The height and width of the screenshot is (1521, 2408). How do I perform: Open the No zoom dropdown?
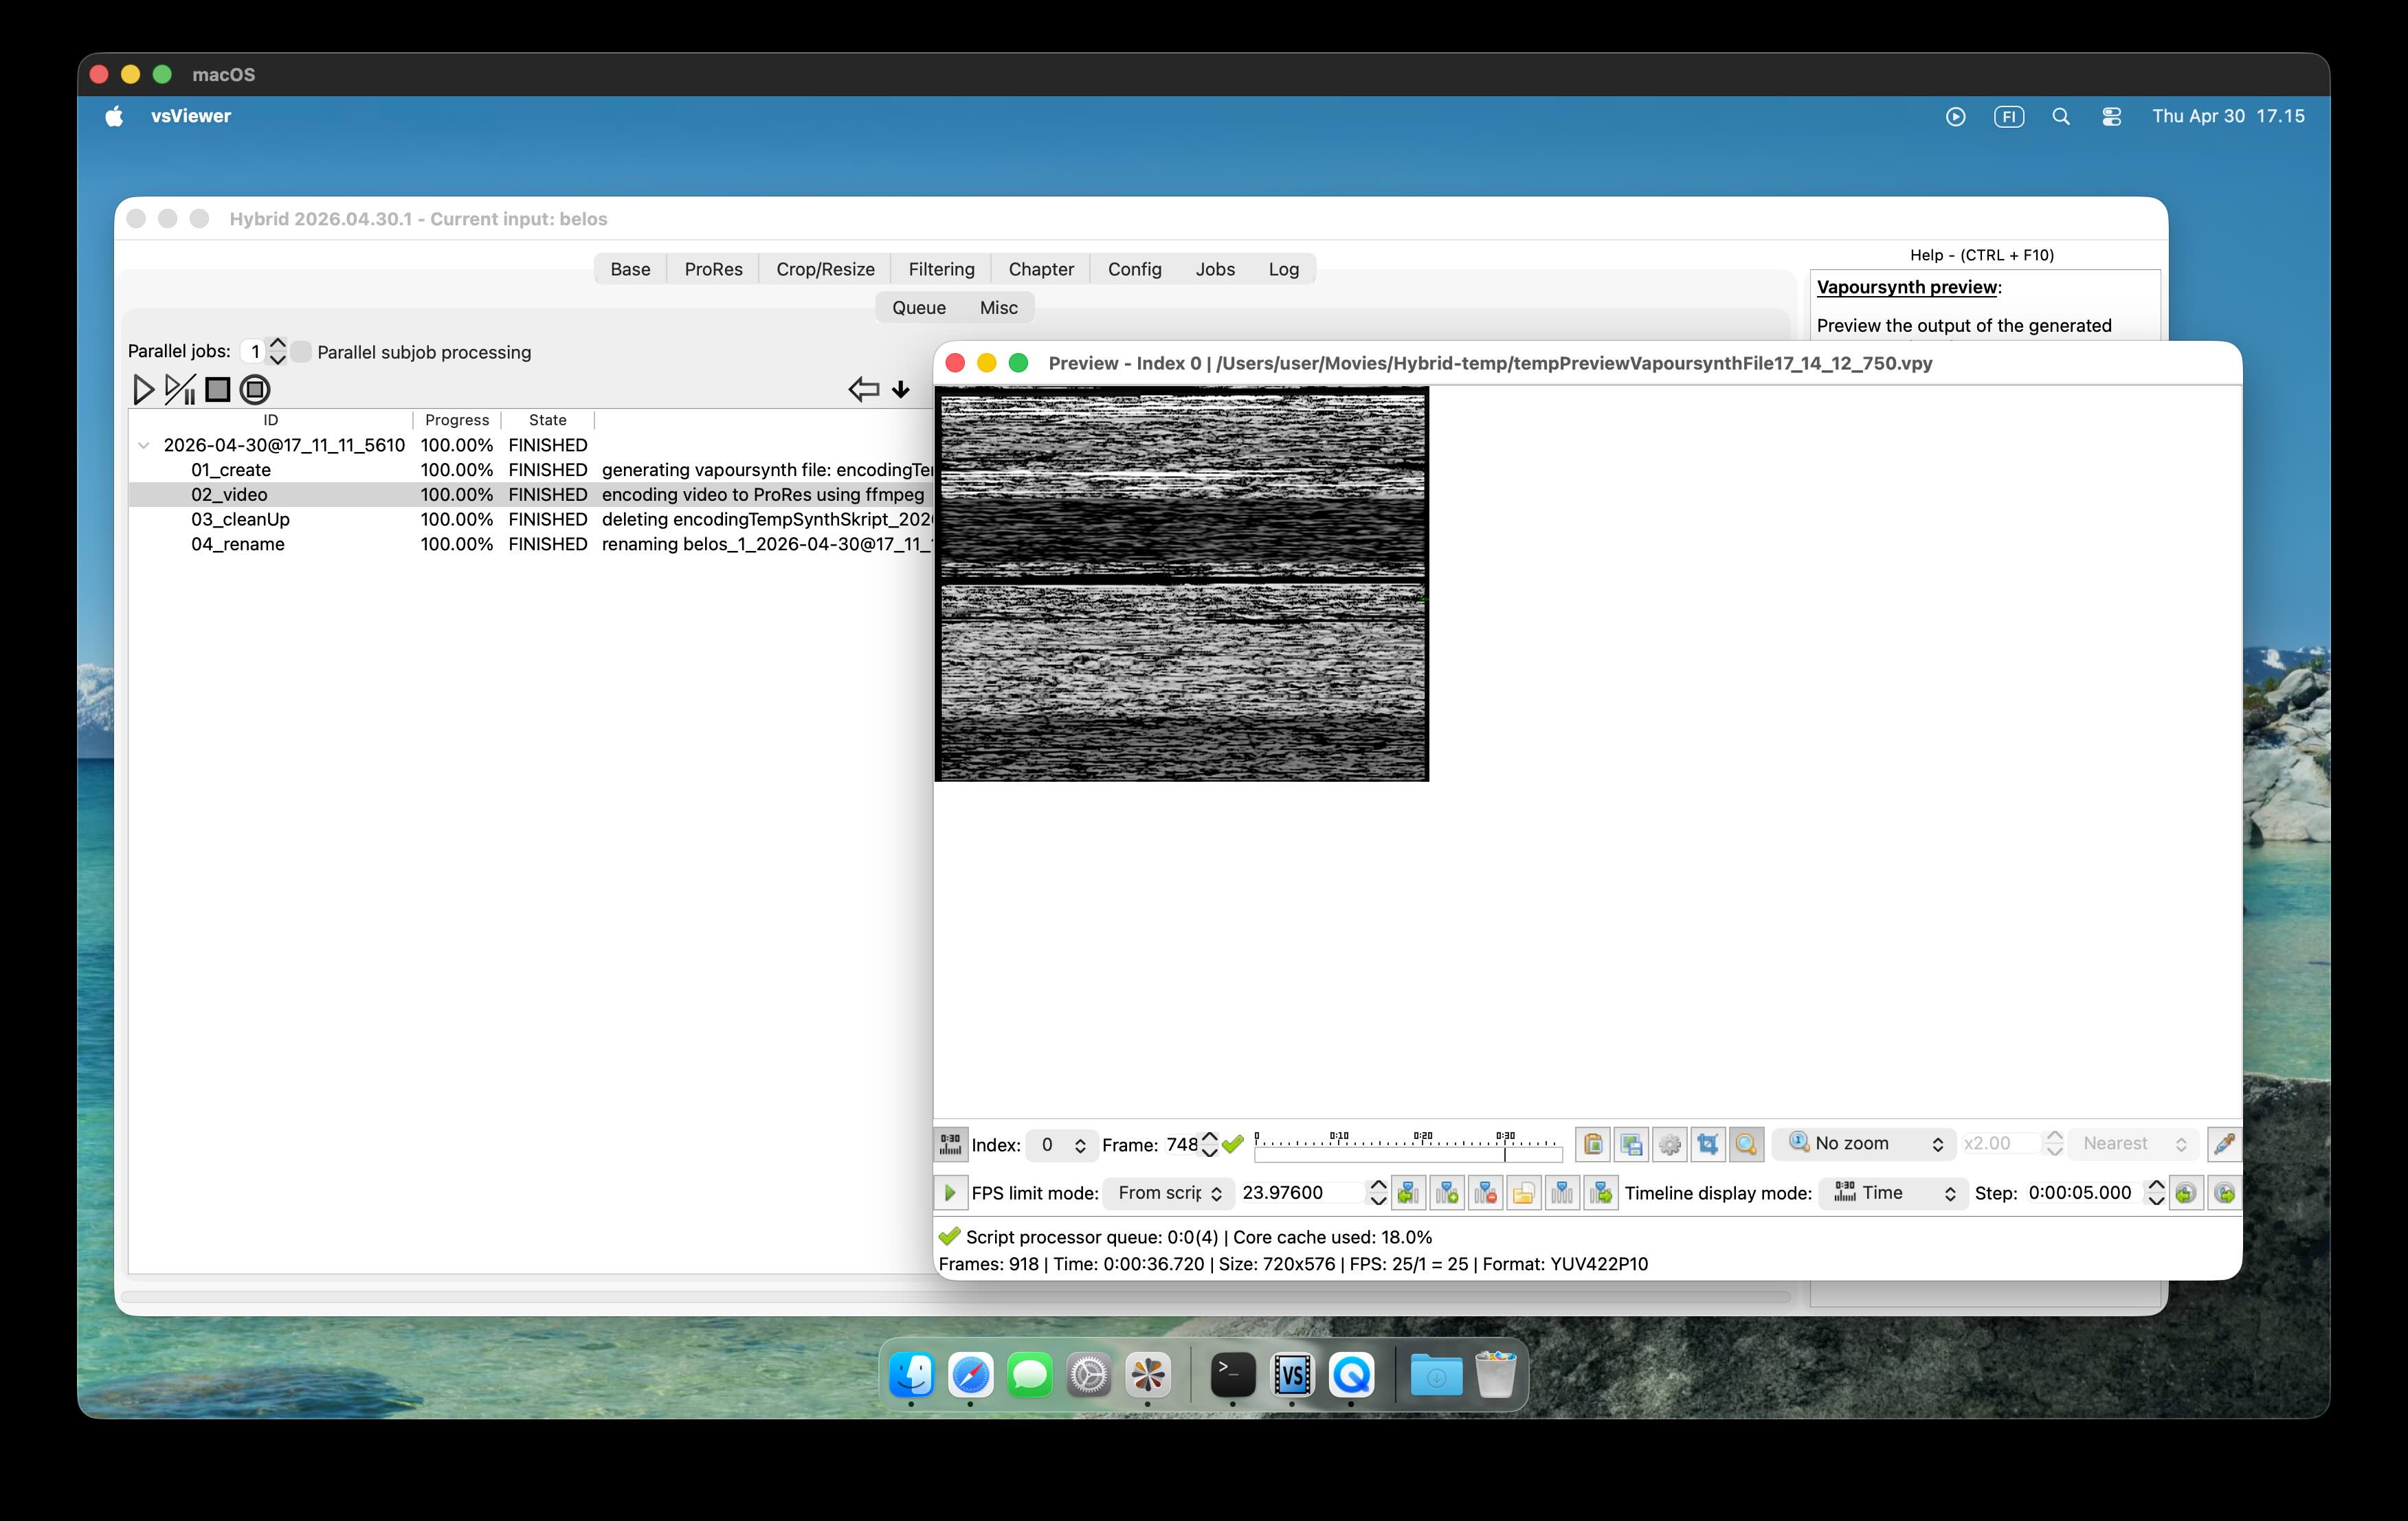click(x=1865, y=1144)
